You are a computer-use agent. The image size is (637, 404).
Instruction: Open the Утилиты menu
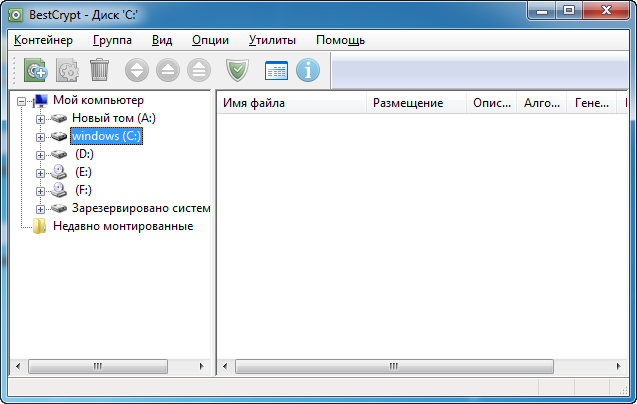[x=272, y=40]
